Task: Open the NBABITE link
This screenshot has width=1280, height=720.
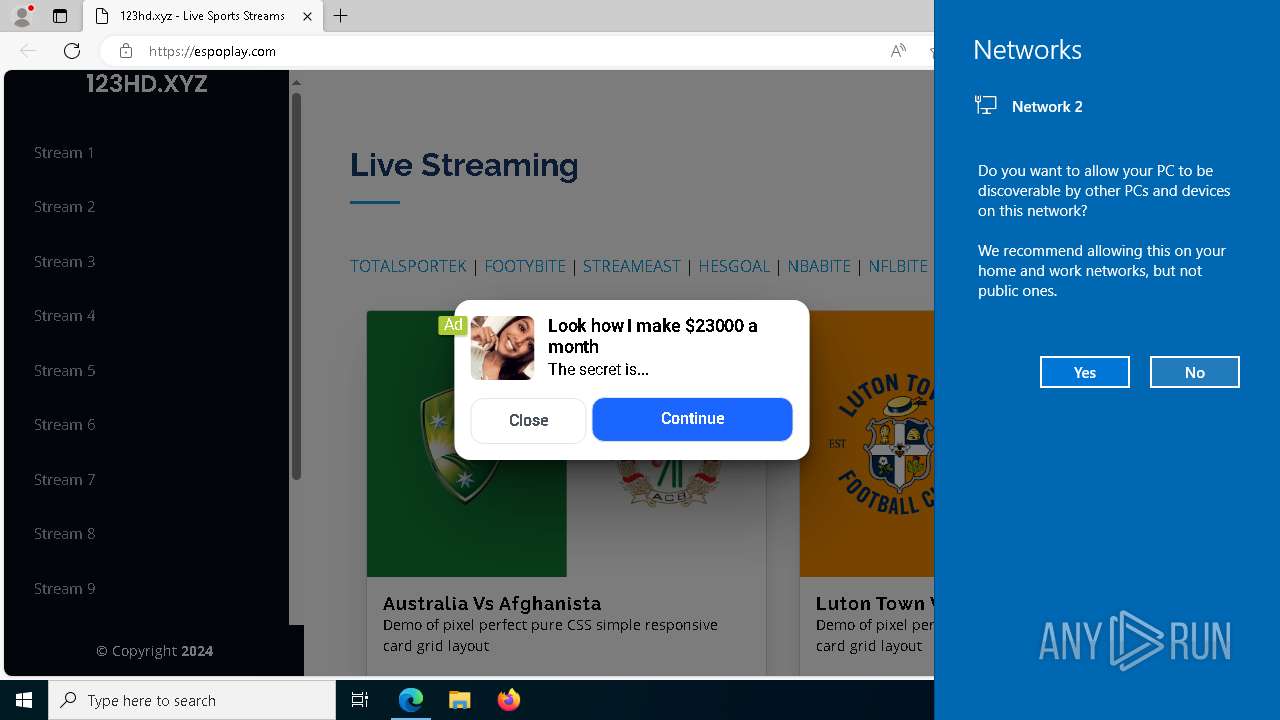Action: [x=819, y=266]
